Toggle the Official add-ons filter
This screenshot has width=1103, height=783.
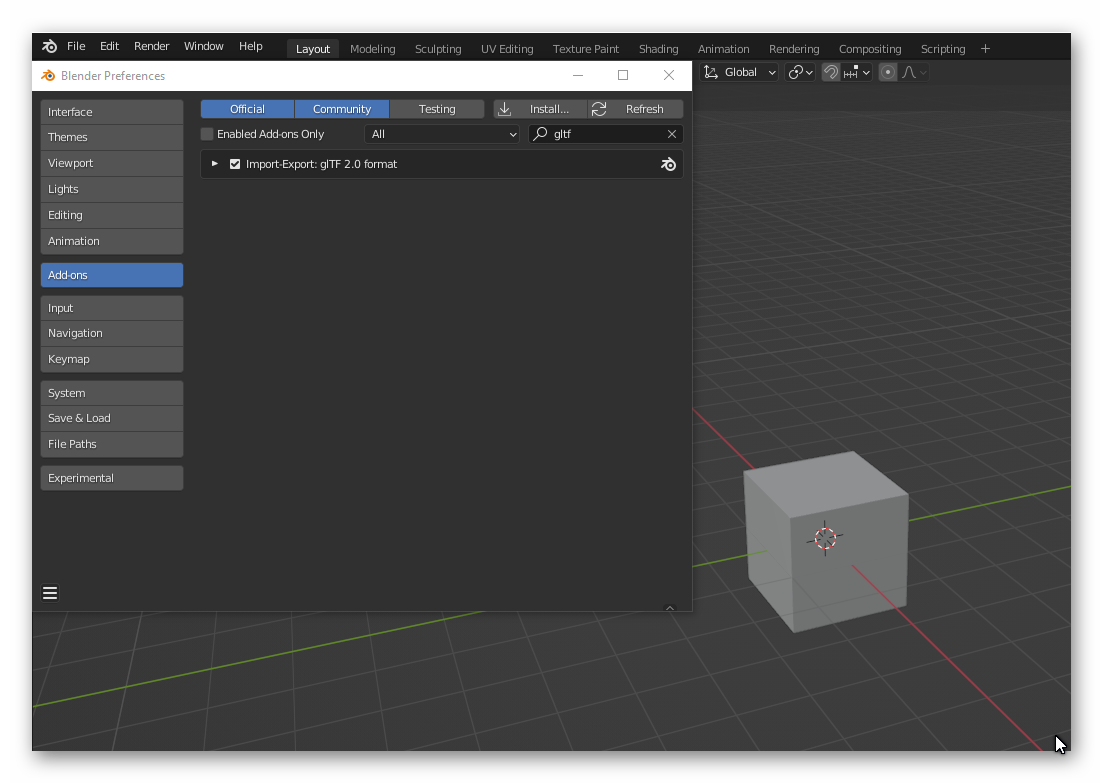coord(247,109)
